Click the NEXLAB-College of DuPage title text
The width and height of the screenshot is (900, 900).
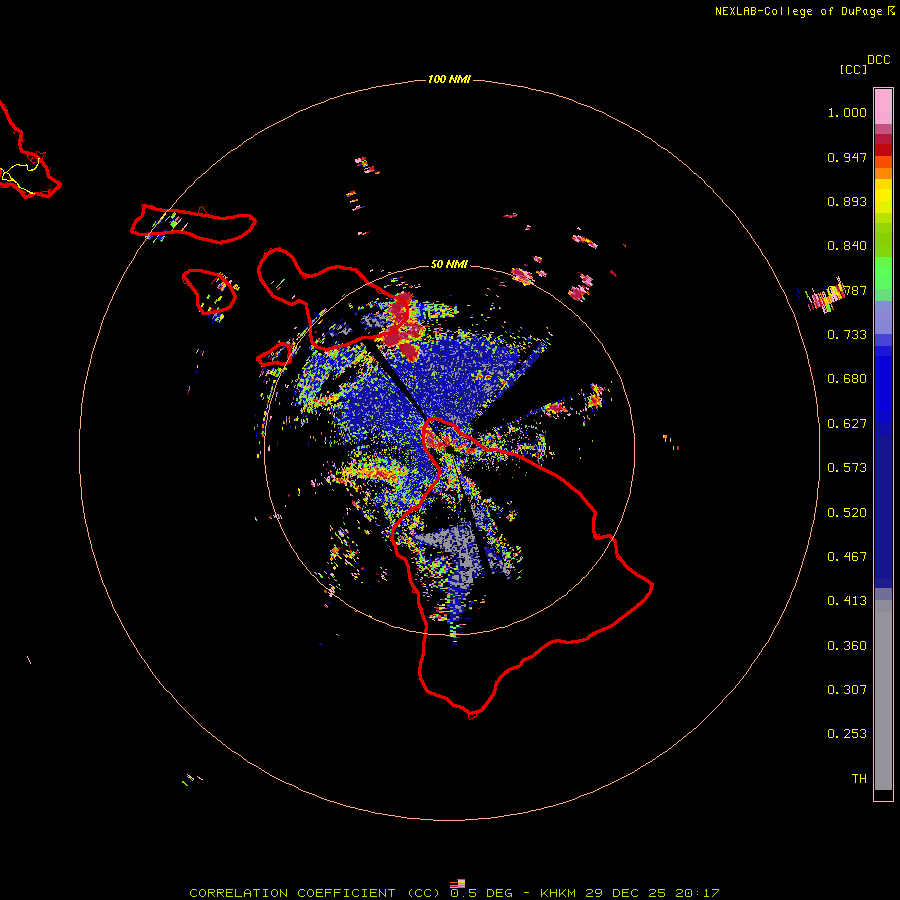click(798, 11)
